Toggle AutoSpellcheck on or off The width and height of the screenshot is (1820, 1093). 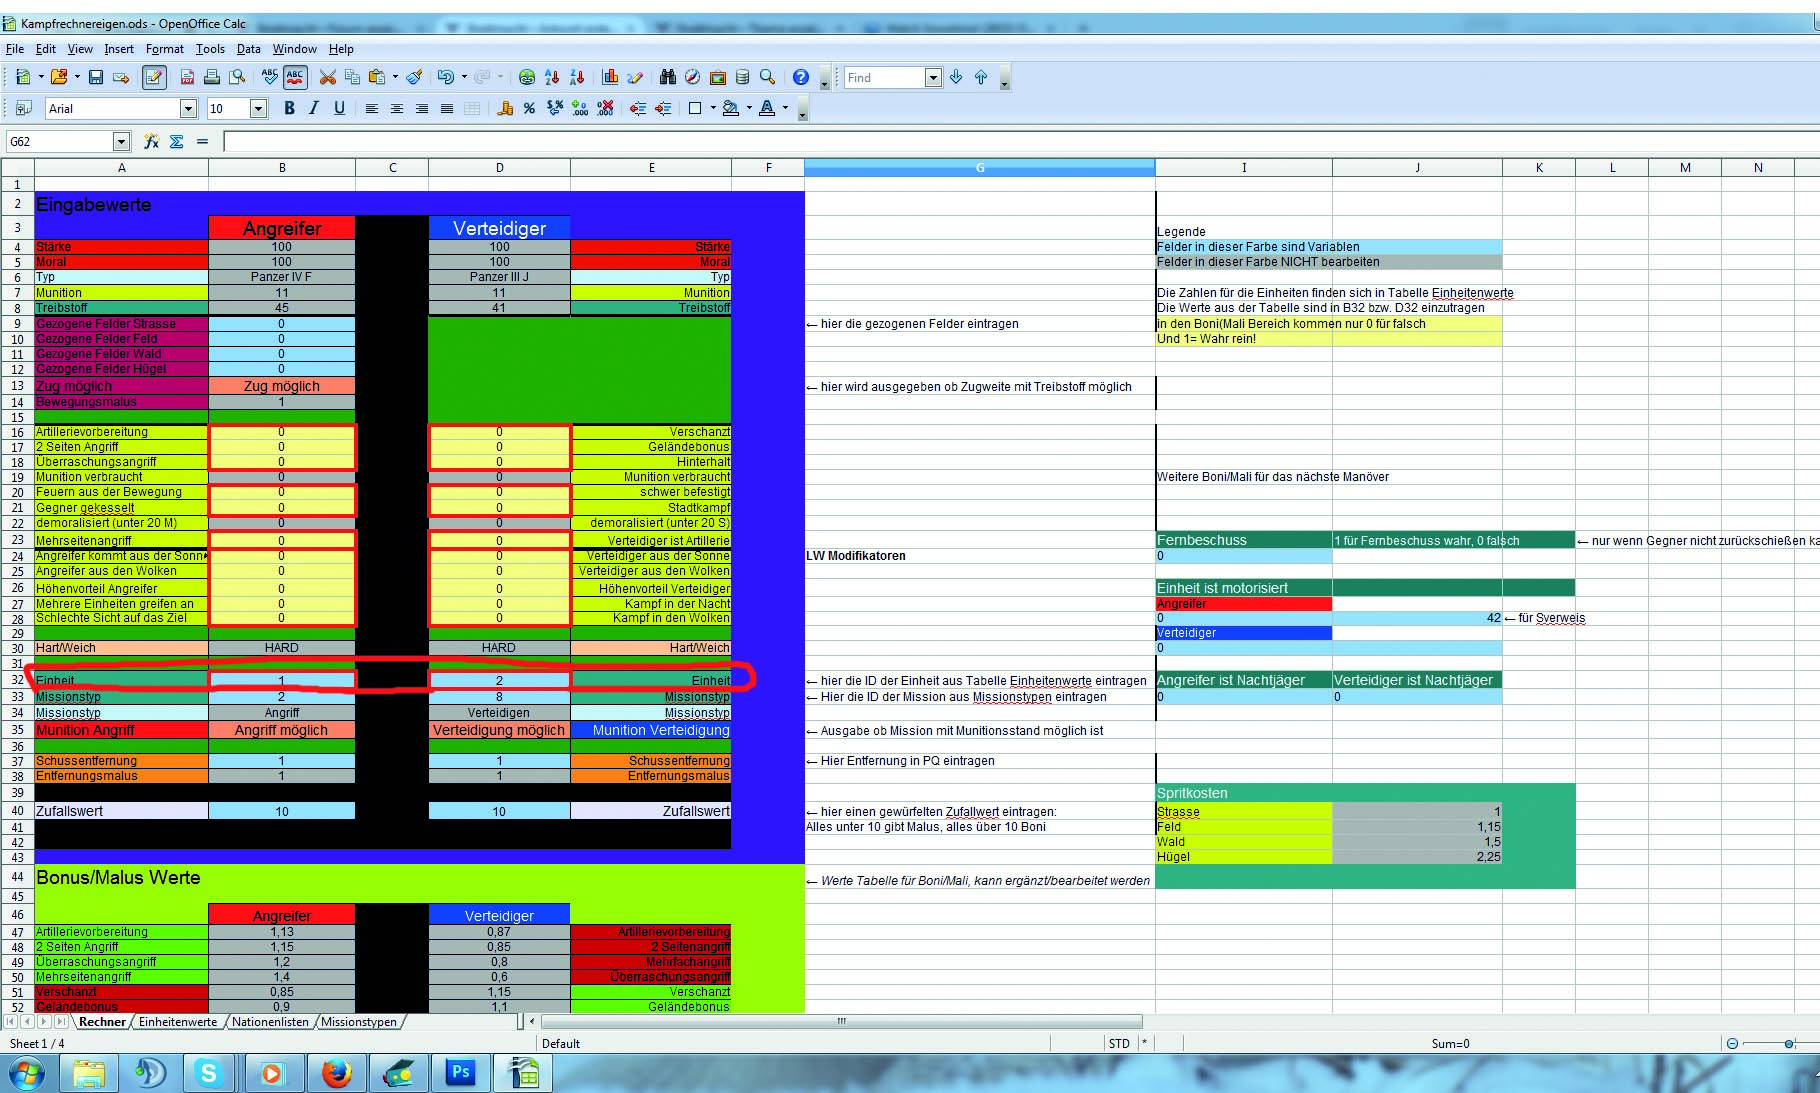[295, 77]
